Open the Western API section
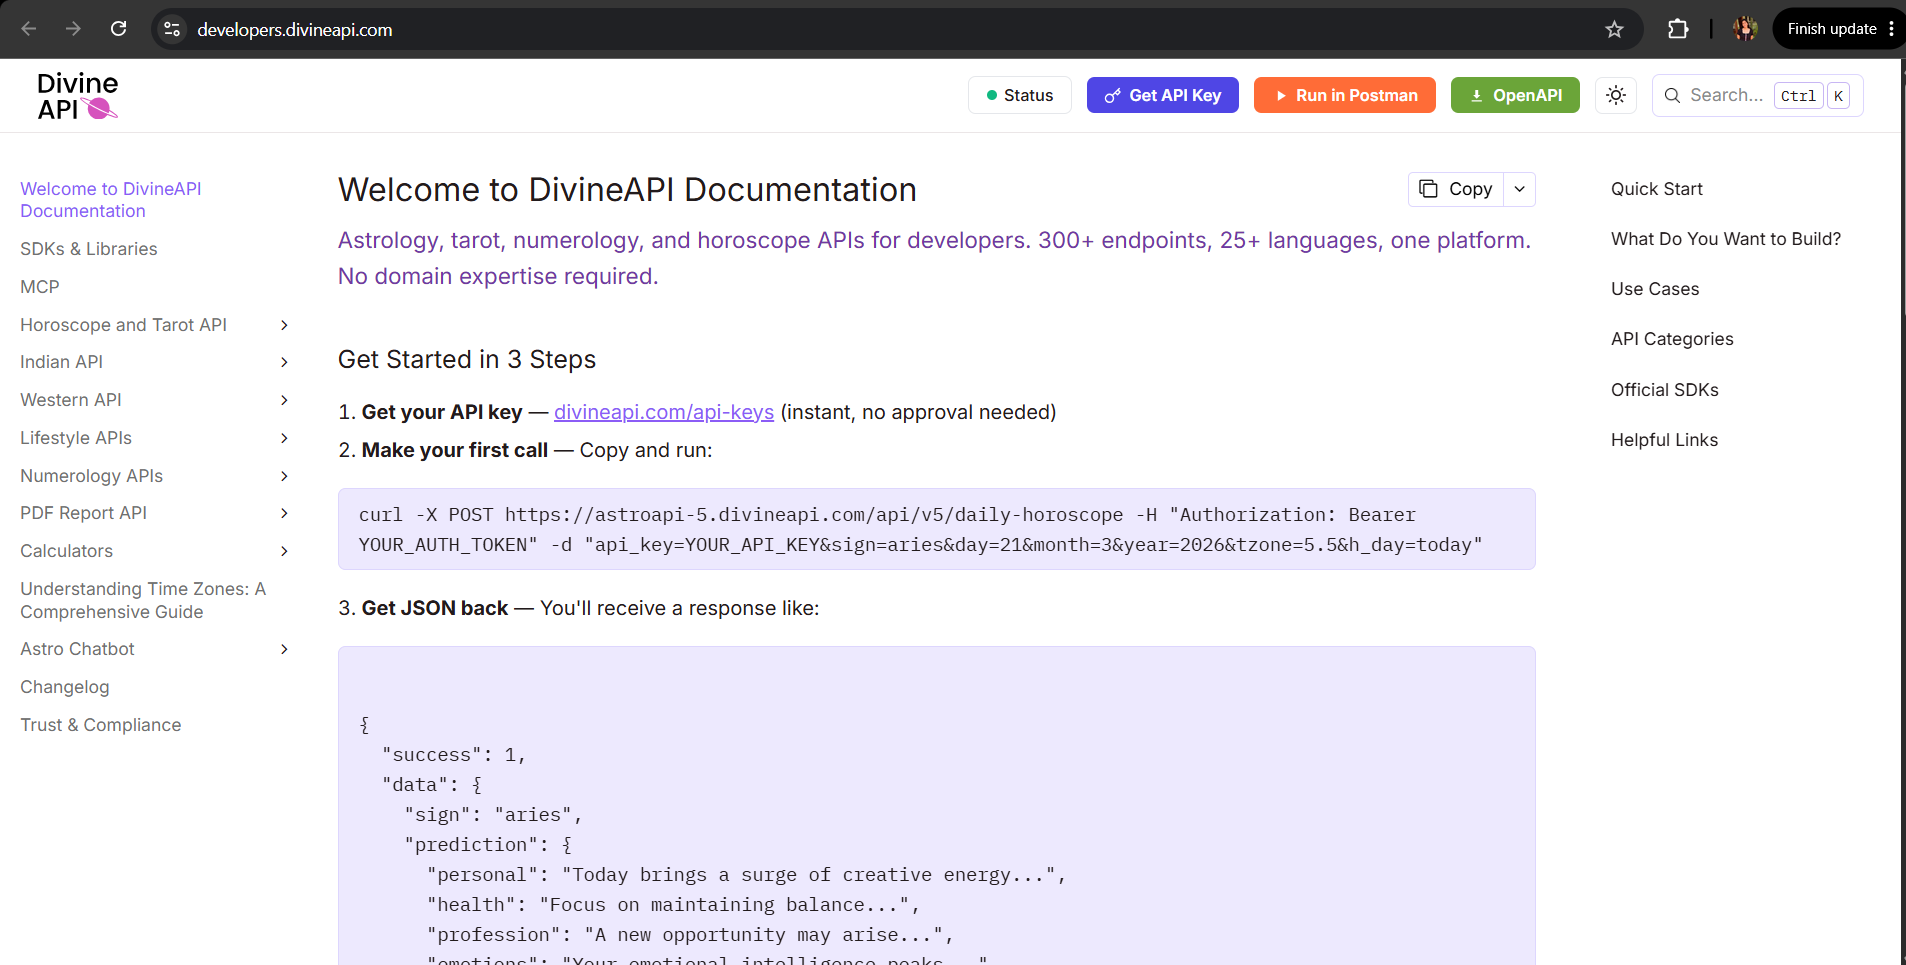Screen dimensions: 1906x965 (x=71, y=400)
